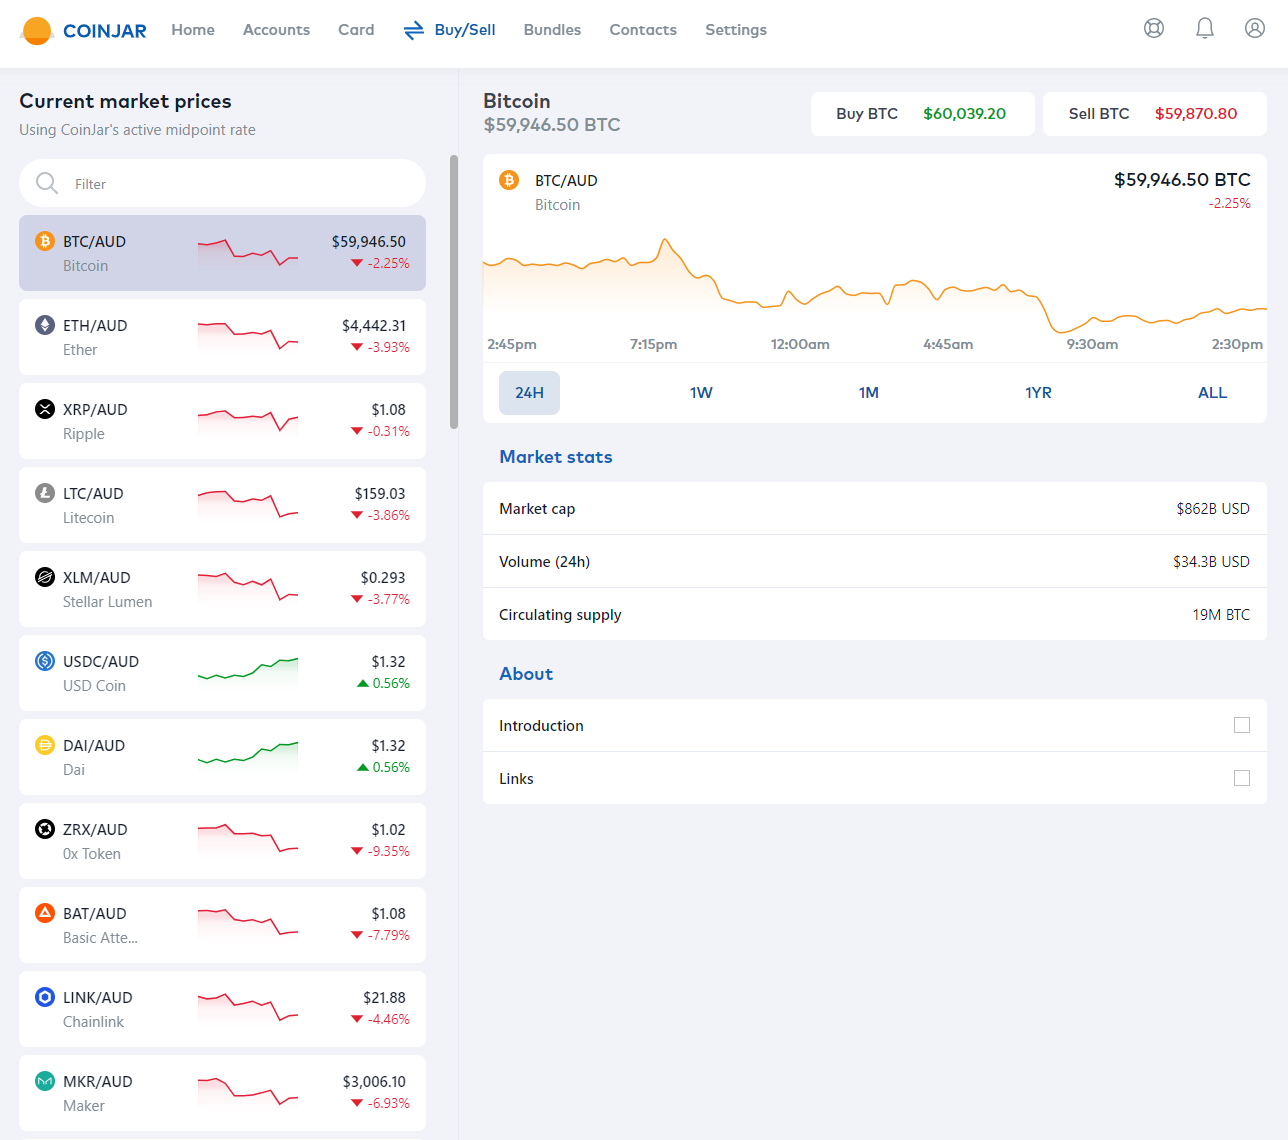
Task: Click Buy BTC button
Action: (x=923, y=114)
